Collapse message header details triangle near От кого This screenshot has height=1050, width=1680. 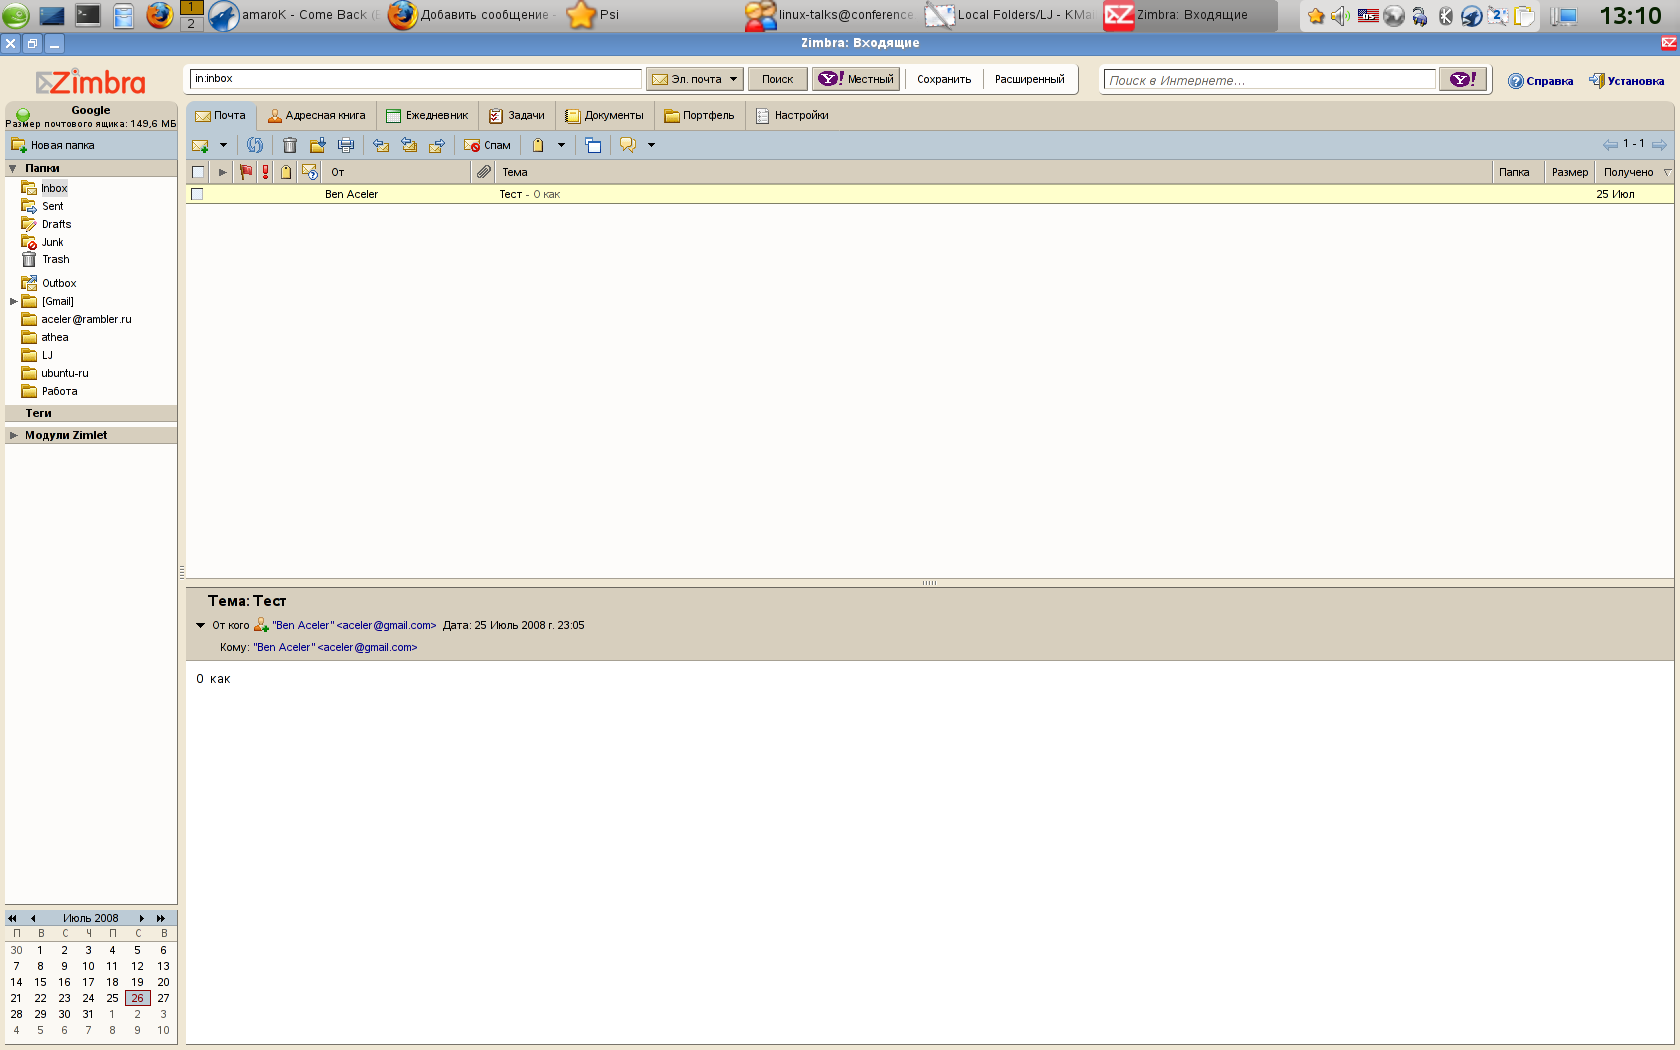[200, 625]
